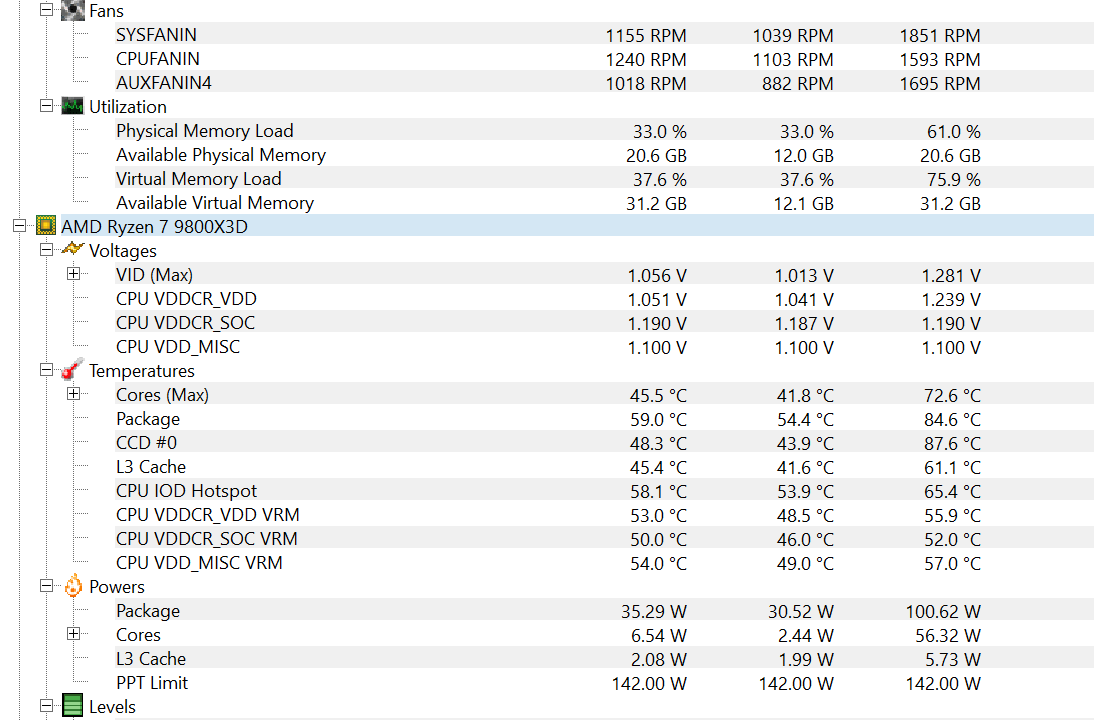
Task: Select the PPT Limit row
Action: [x=604, y=683]
